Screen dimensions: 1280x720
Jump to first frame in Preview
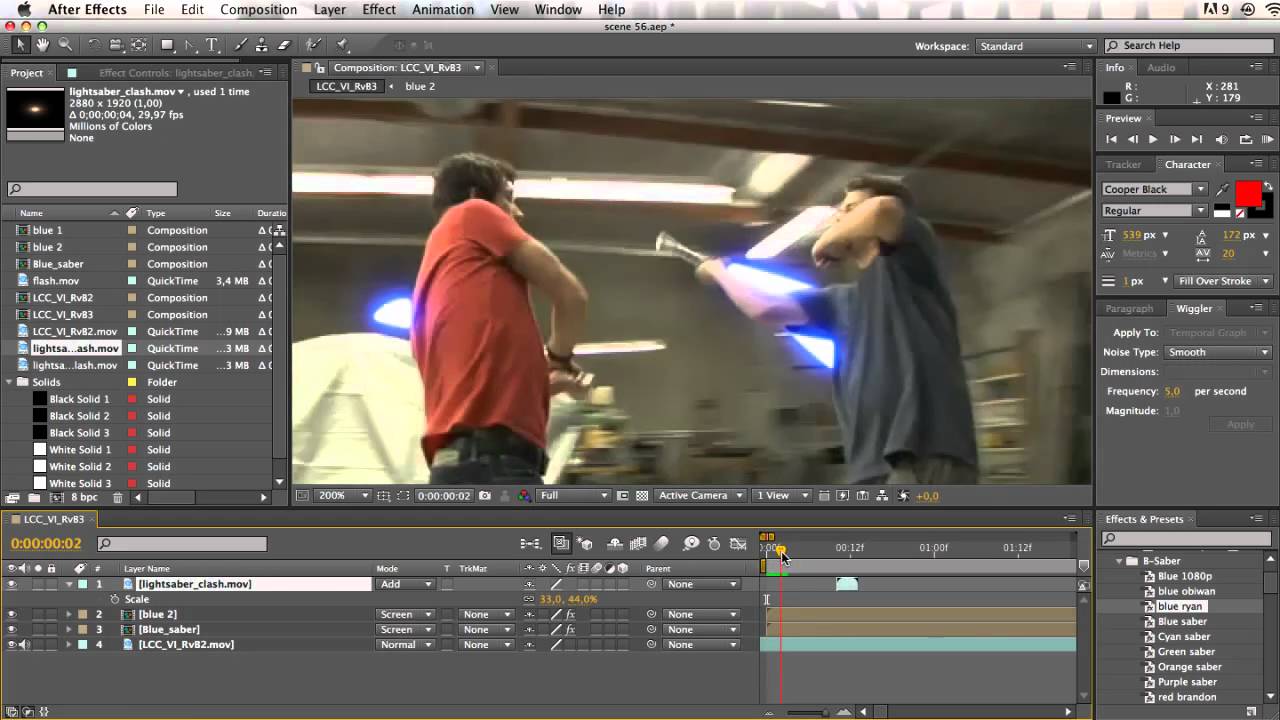point(1110,139)
